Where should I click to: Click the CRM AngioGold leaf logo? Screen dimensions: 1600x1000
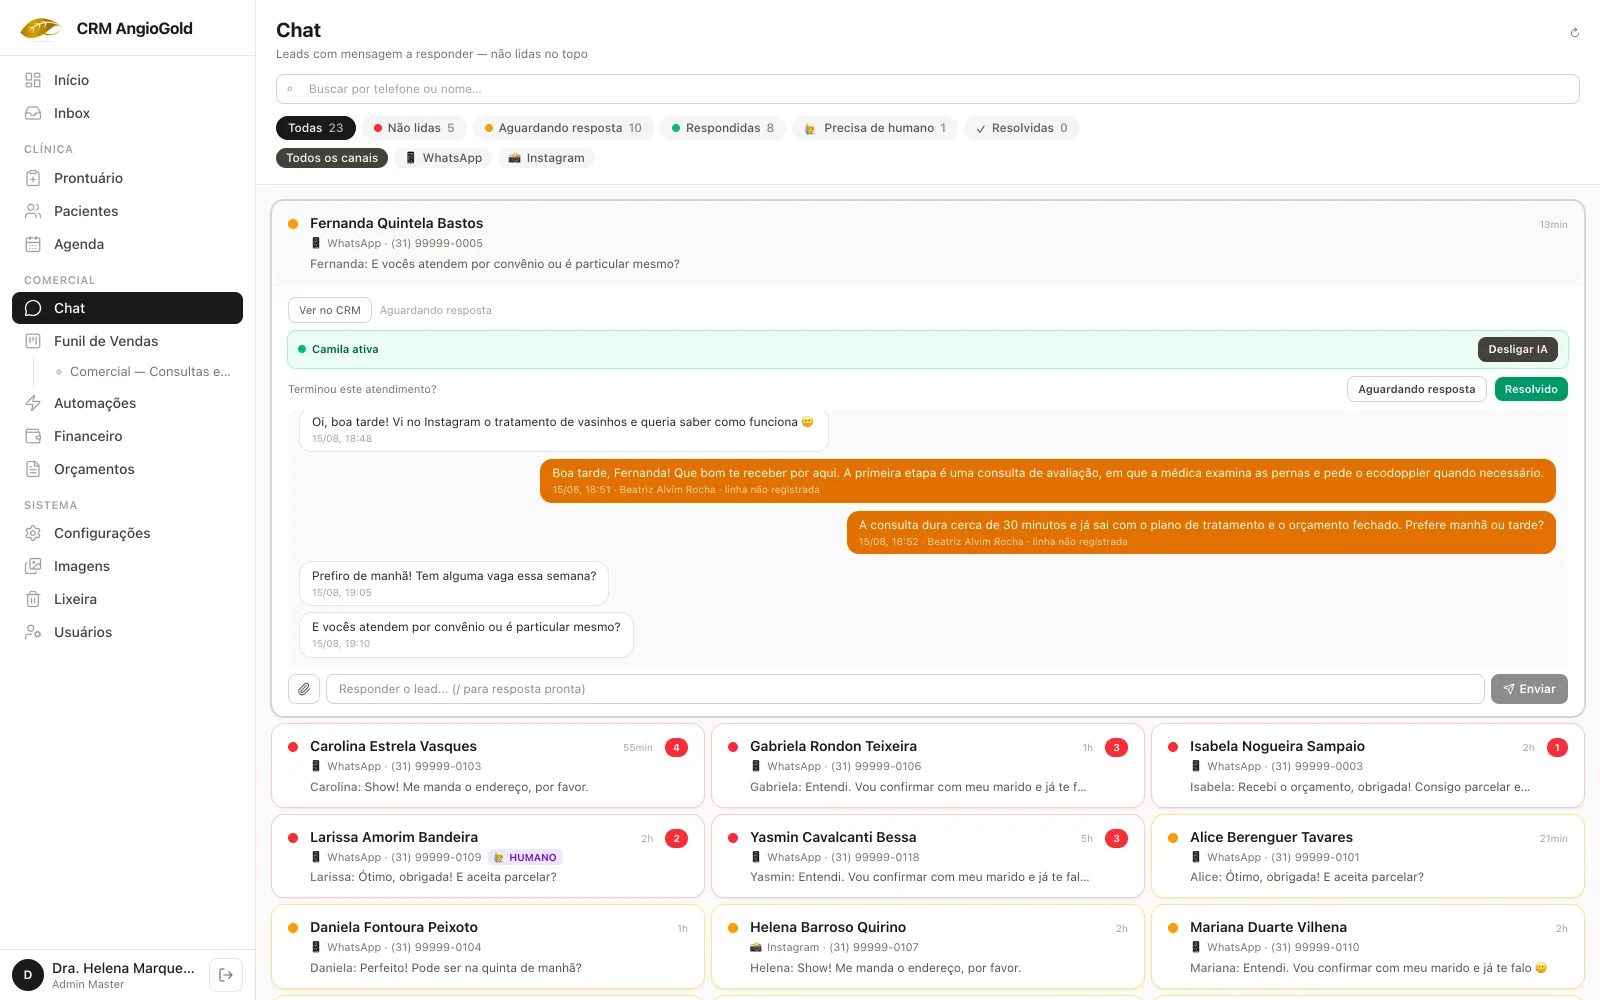41,28
